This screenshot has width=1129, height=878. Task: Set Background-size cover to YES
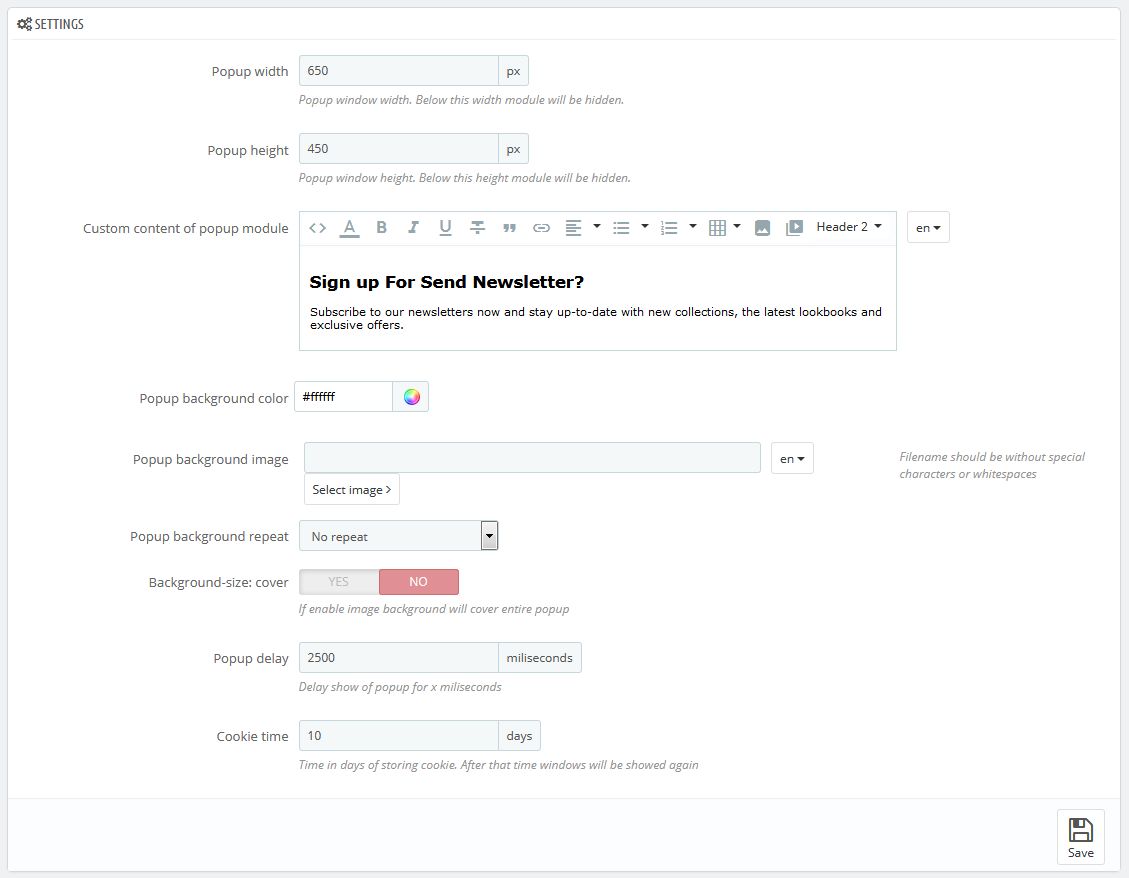339,582
